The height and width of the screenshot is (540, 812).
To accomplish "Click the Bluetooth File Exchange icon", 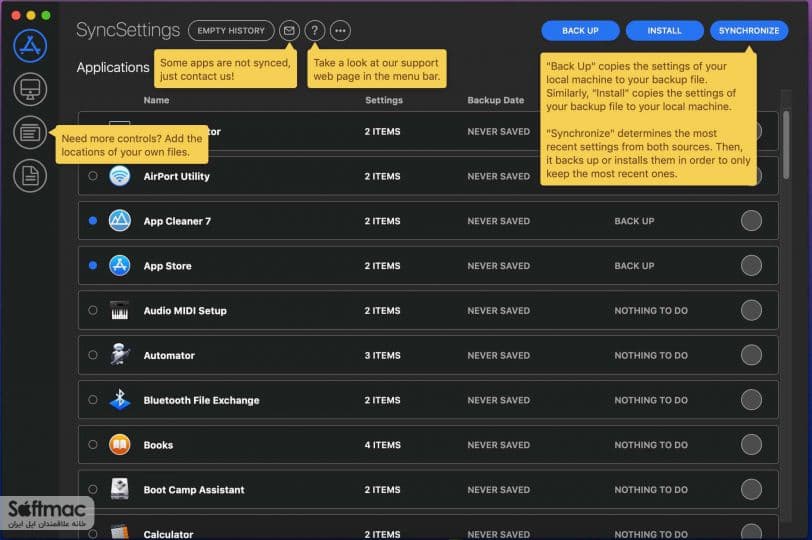I will pos(120,400).
